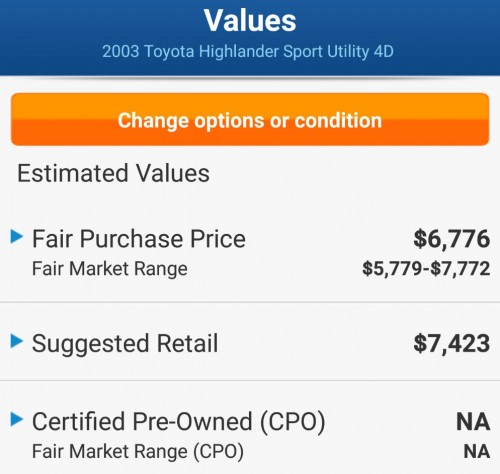500x474 pixels.
Task: Select the Values title in header
Action: tap(250, 21)
